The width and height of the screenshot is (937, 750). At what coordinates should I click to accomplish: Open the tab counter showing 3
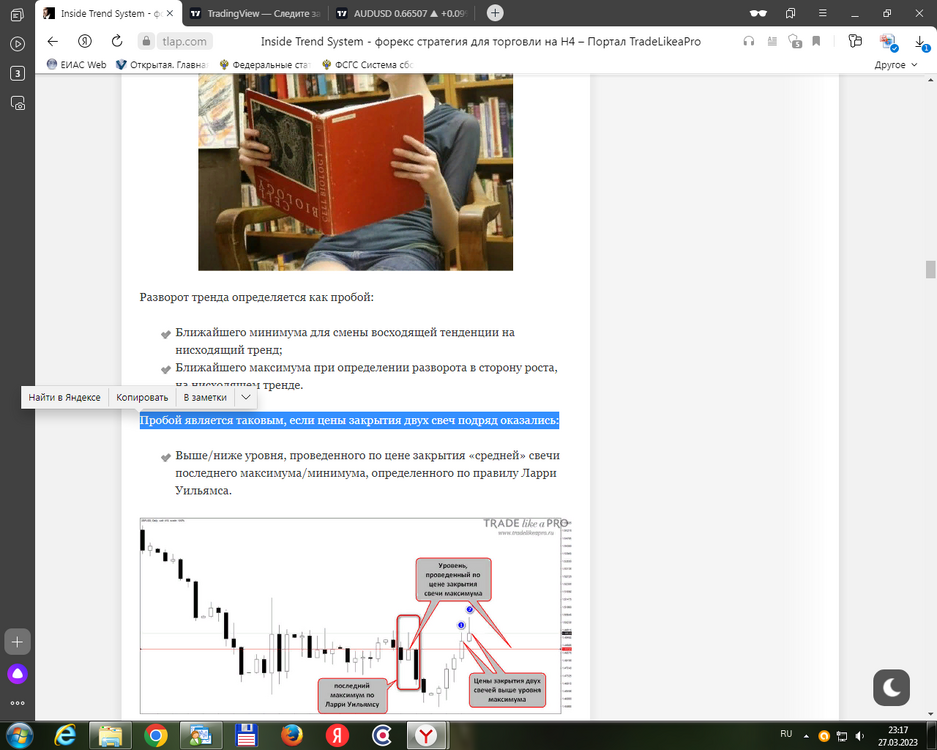click(17, 74)
